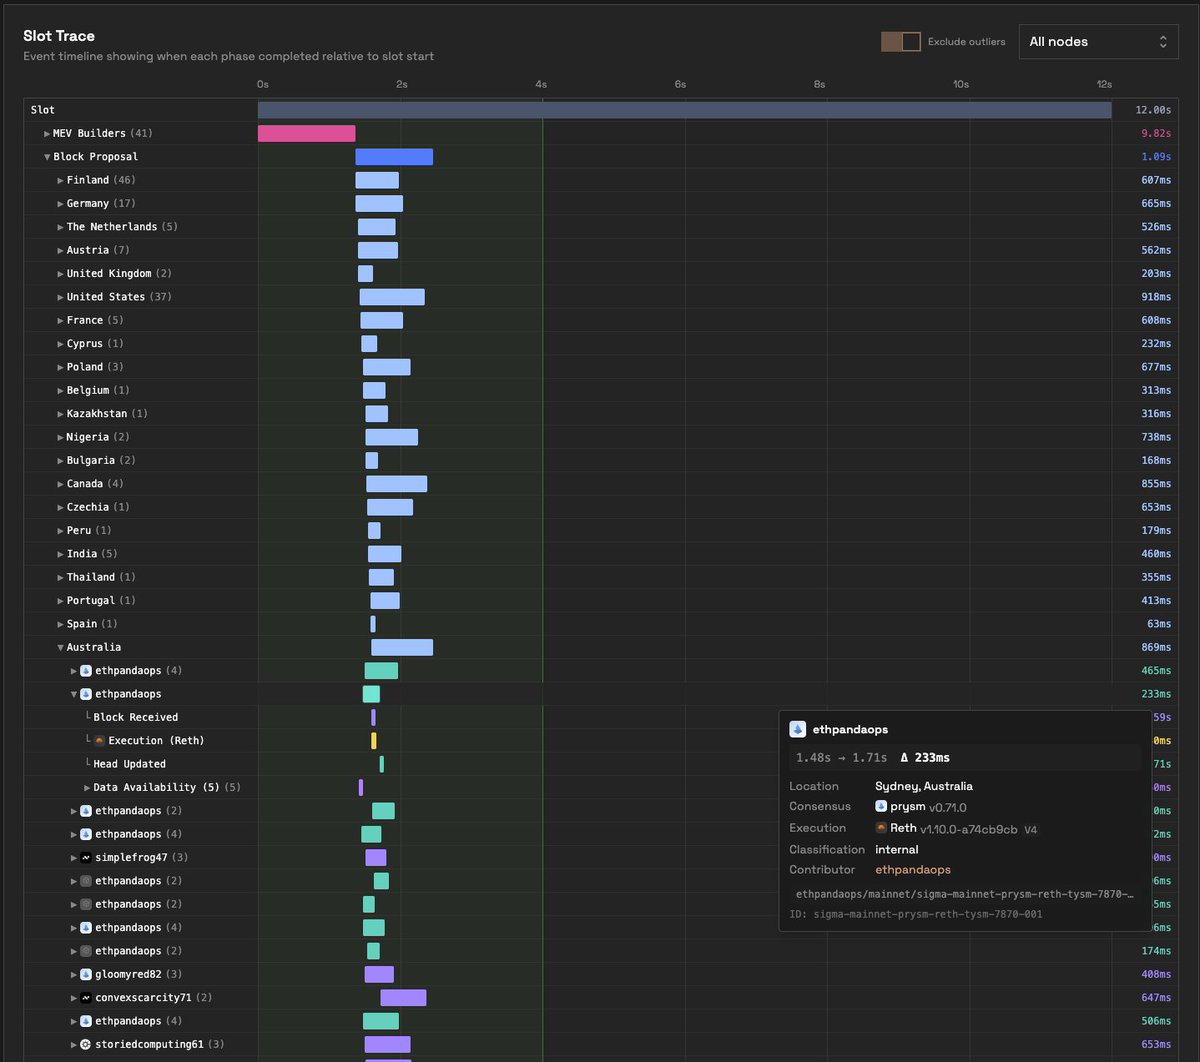Expand the Germany (17) group
Screen dimensions: 1200x1062
tap(60, 204)
